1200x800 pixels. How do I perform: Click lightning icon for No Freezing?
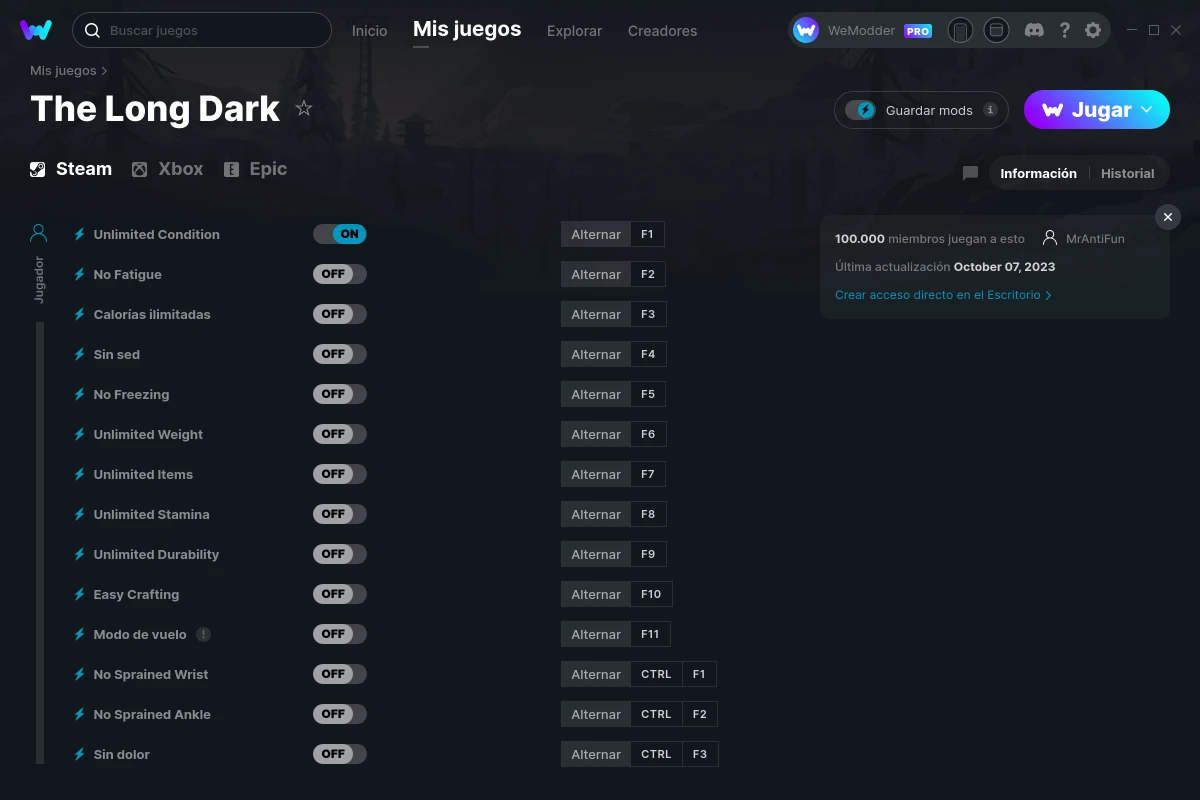pos(79,394)
